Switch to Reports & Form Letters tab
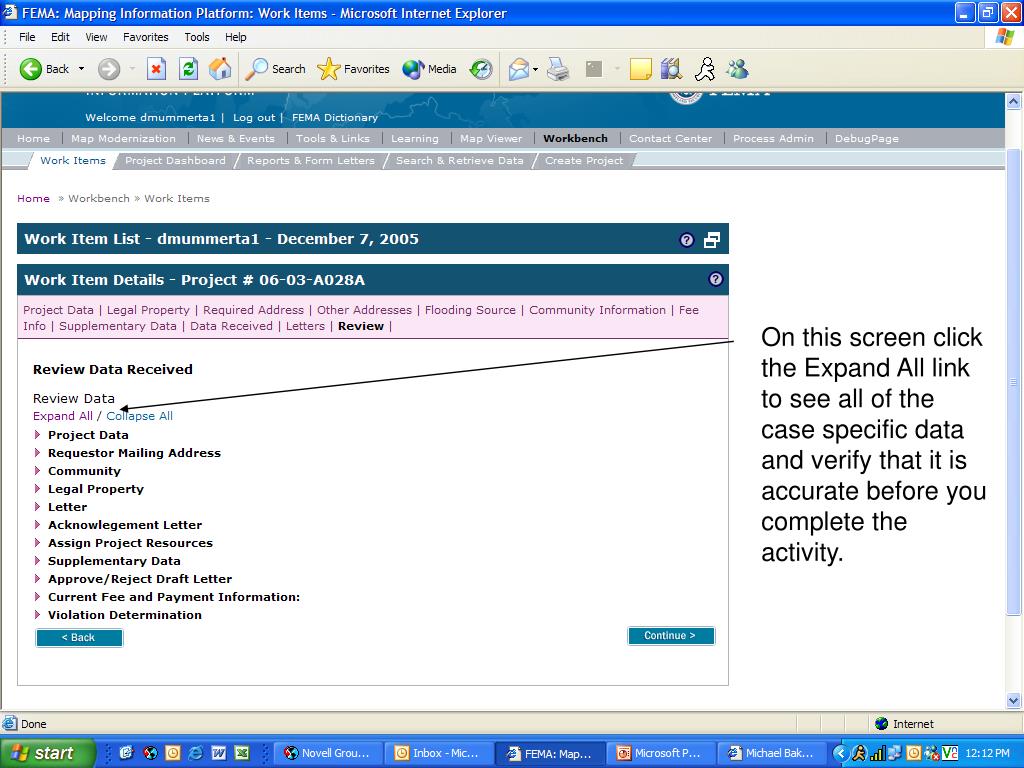 (311, 161)
